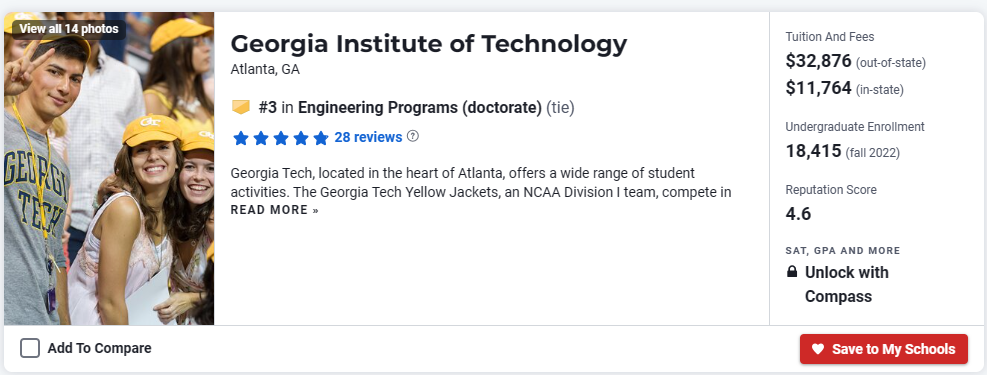Open the 28 reviews link
Screen dimensions: 987x375
point(368,137)
